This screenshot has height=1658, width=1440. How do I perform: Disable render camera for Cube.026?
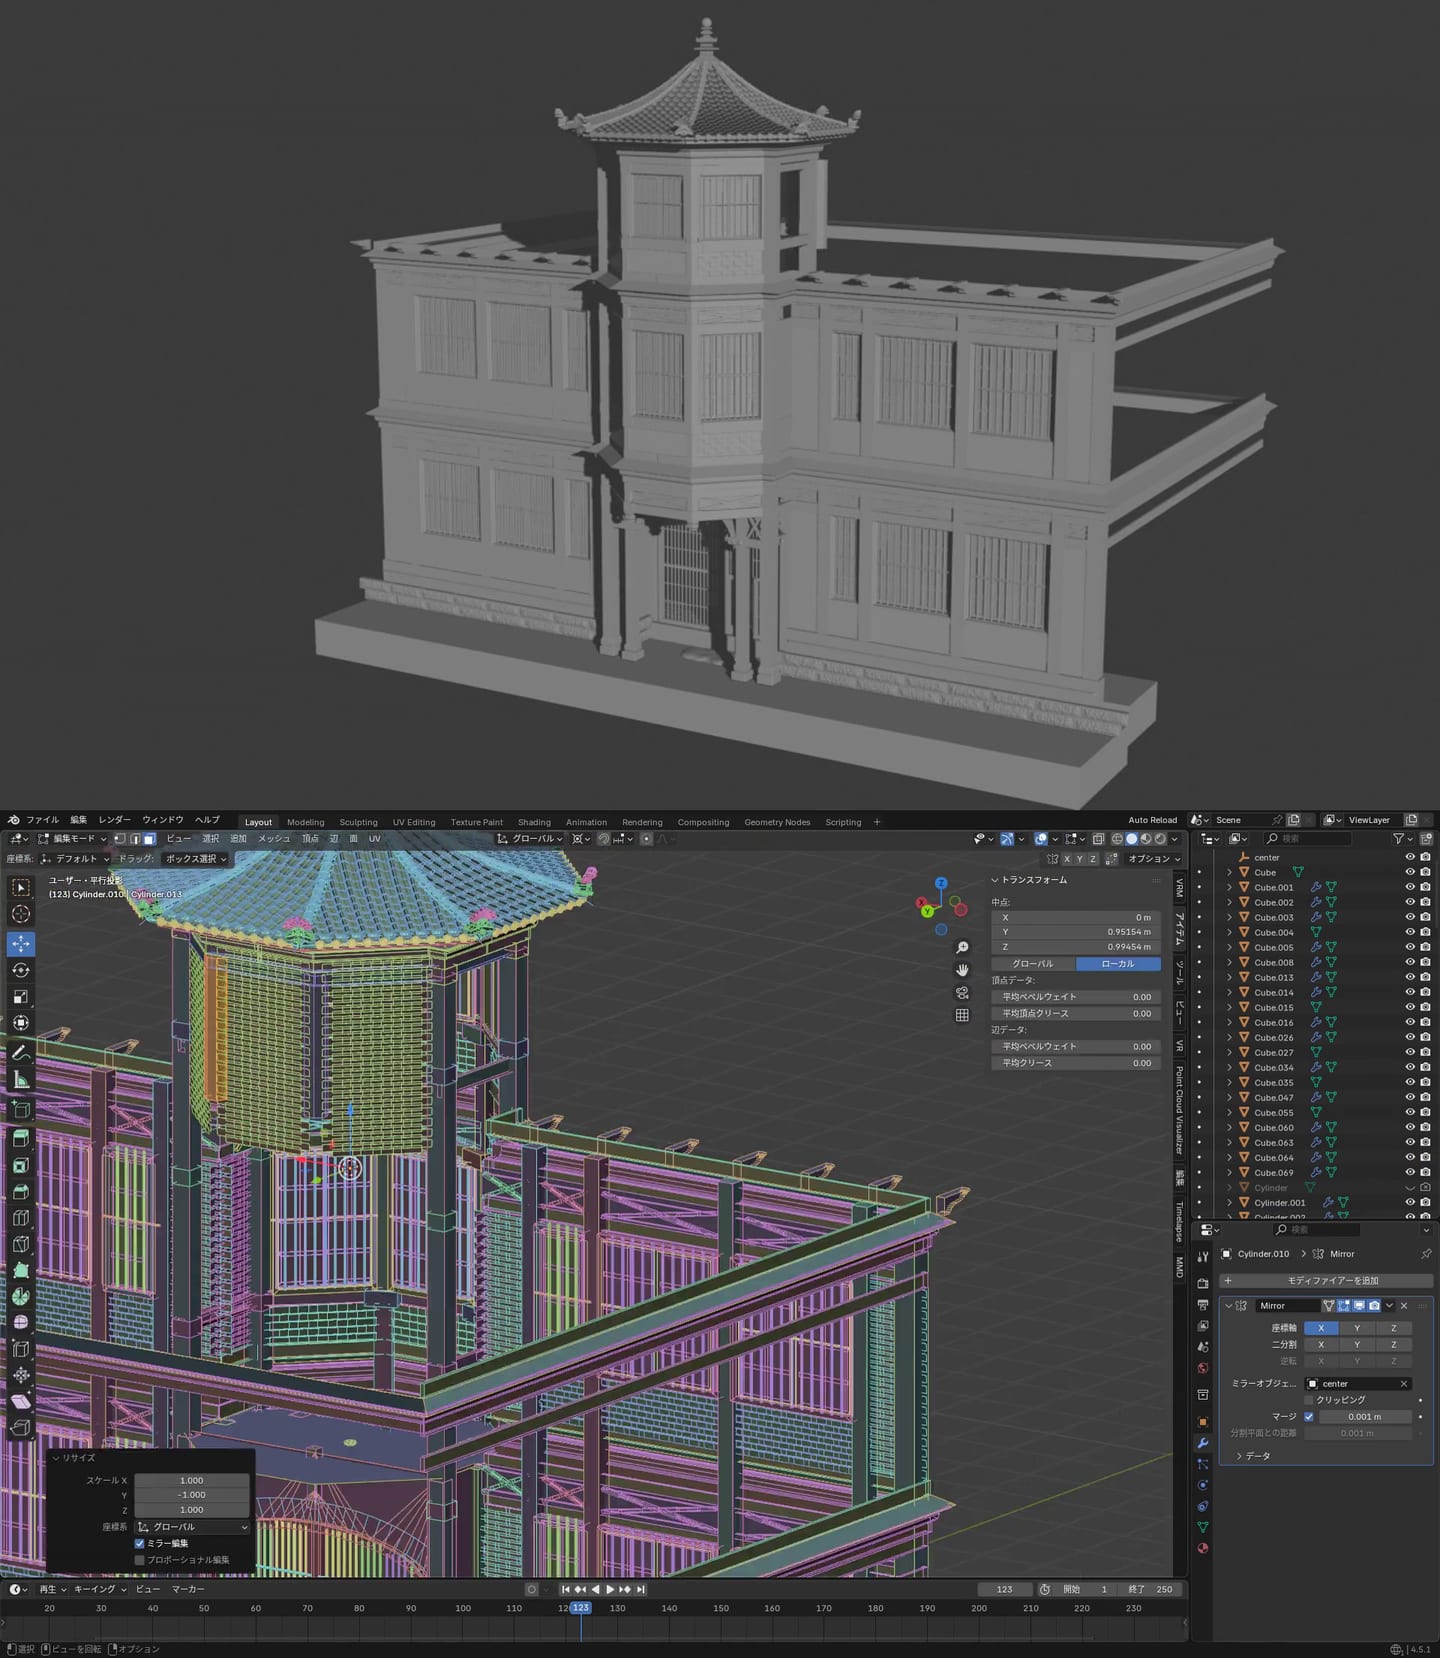click(1425, 1037)
